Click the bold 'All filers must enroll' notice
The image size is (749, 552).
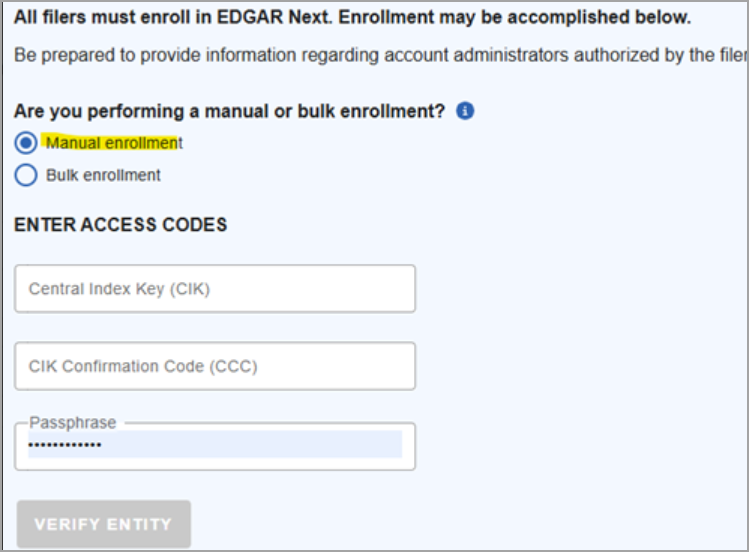pos(353,17)
